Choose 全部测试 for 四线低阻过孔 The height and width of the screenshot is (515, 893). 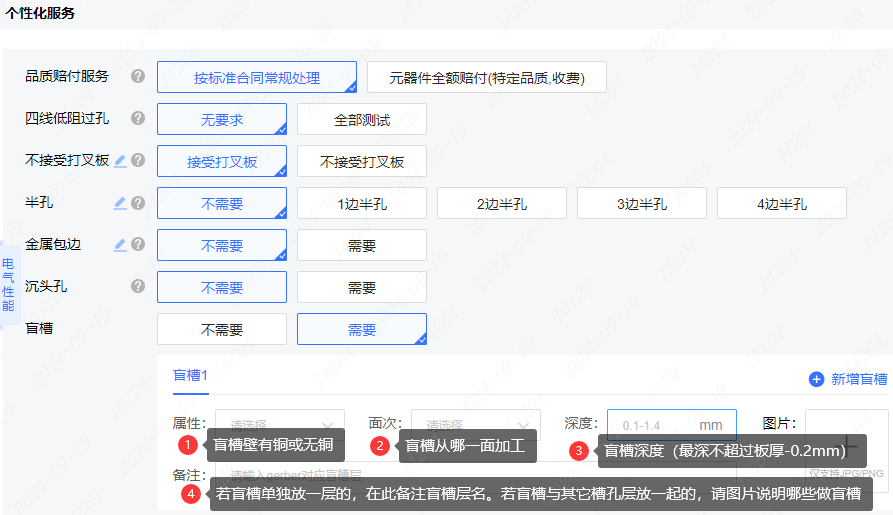point(361,119)
